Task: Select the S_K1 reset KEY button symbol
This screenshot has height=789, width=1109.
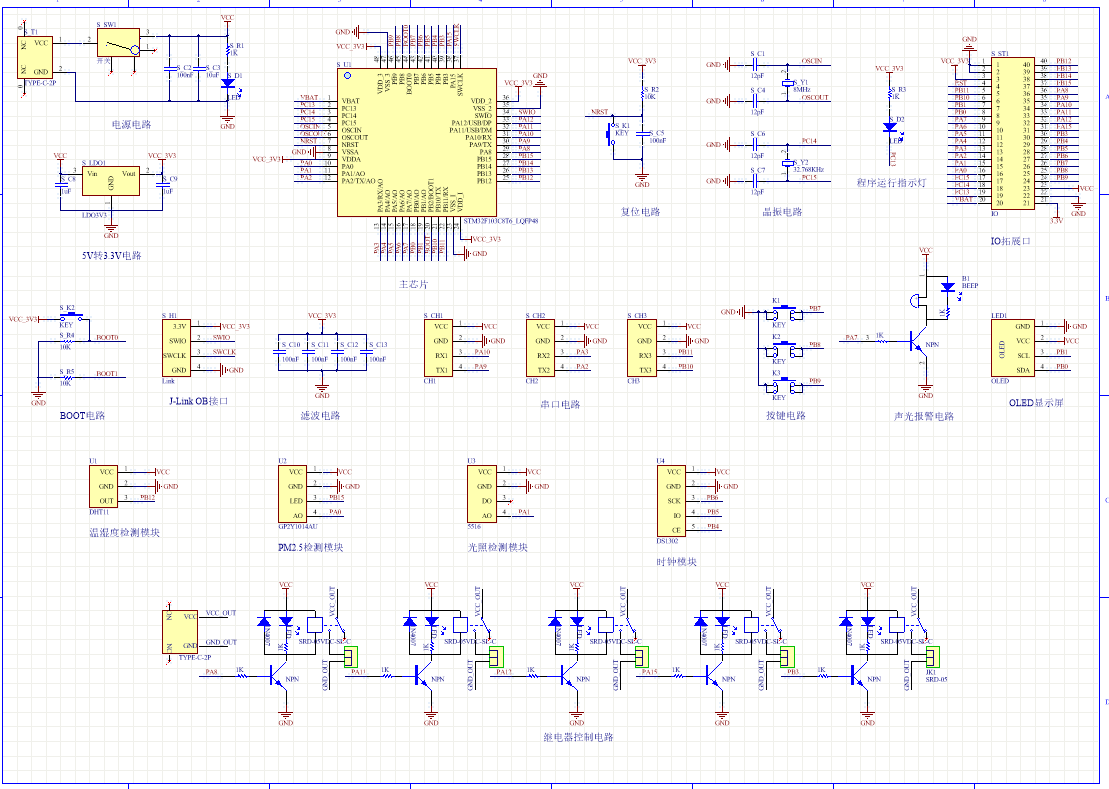Action: pyautogui.click(x=610, y=133)
